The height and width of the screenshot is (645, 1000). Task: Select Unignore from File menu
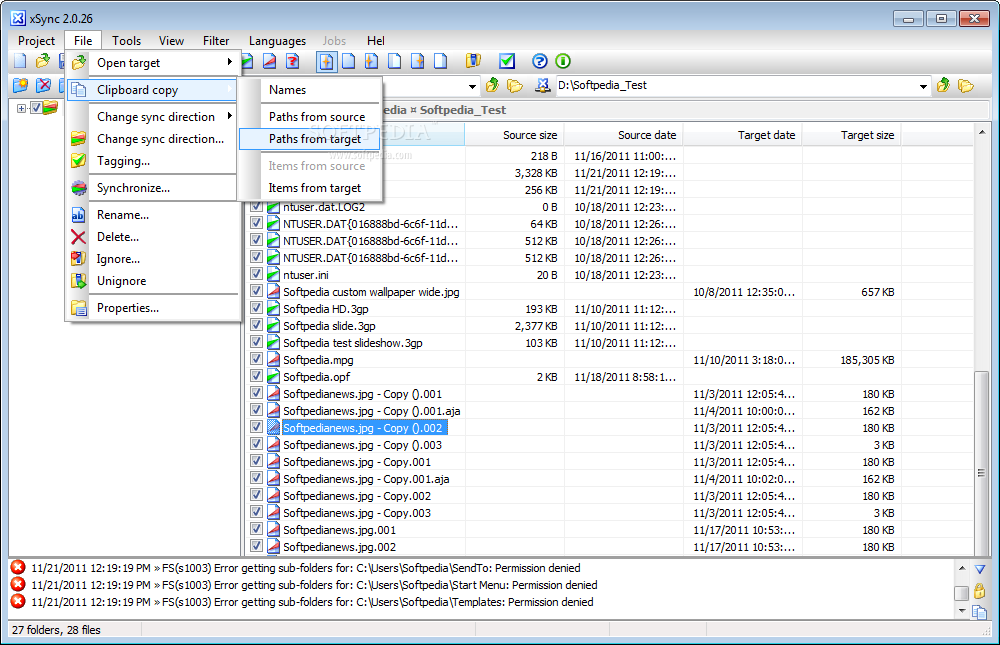(x=153, y=281)
